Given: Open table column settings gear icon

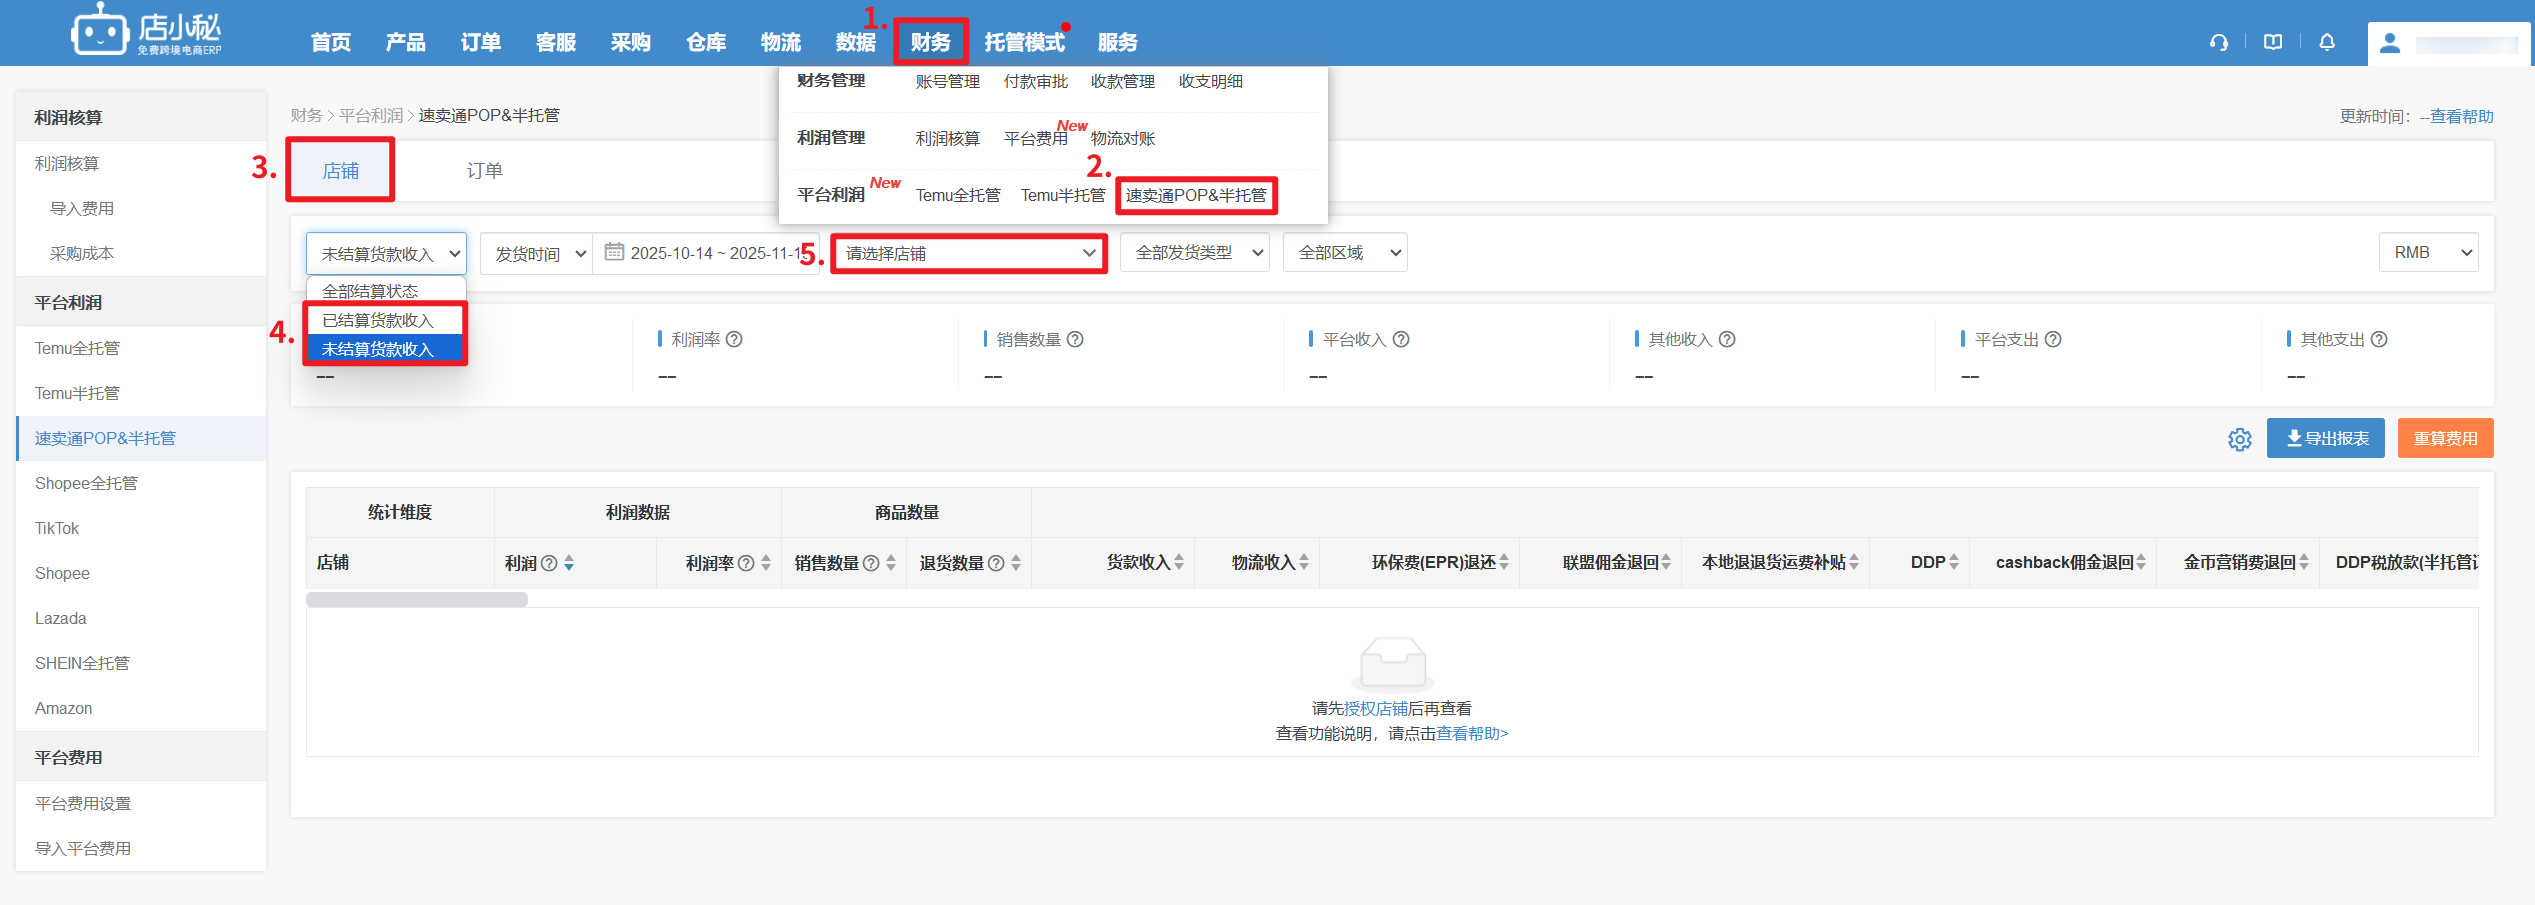Looking at the screenshot, I should (x=2240, y=439).
